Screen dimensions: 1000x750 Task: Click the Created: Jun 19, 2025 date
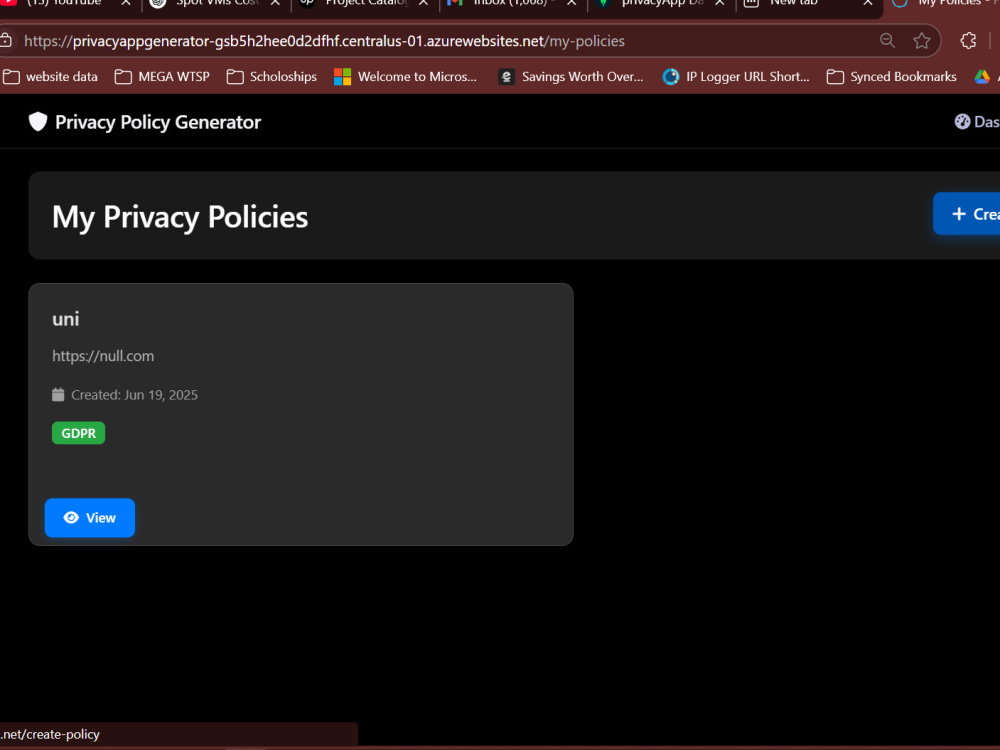tap(135, 395)
